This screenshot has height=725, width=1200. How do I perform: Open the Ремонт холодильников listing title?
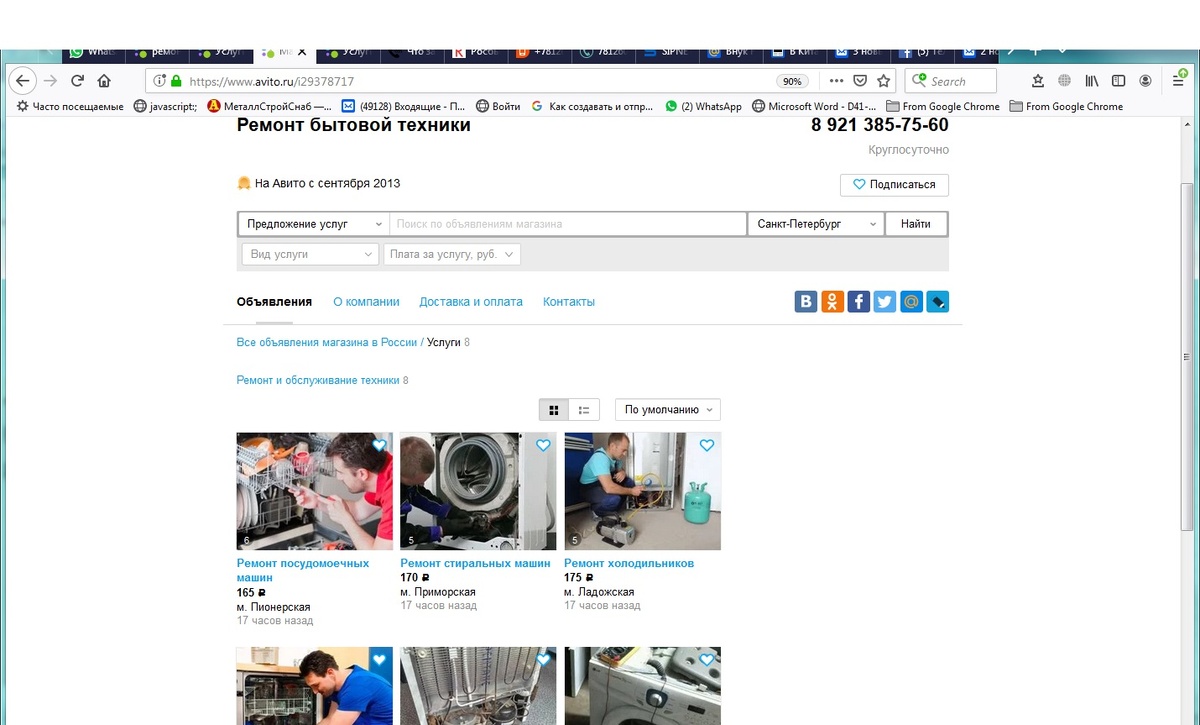click(x=629, y=564)
